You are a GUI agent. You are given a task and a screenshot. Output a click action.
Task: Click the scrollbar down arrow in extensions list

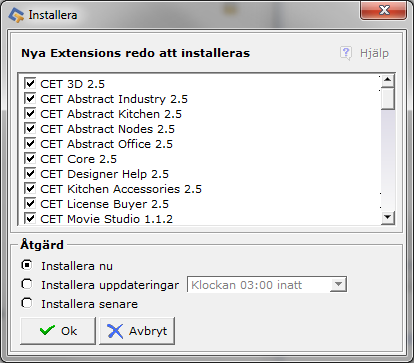(388, 218)
